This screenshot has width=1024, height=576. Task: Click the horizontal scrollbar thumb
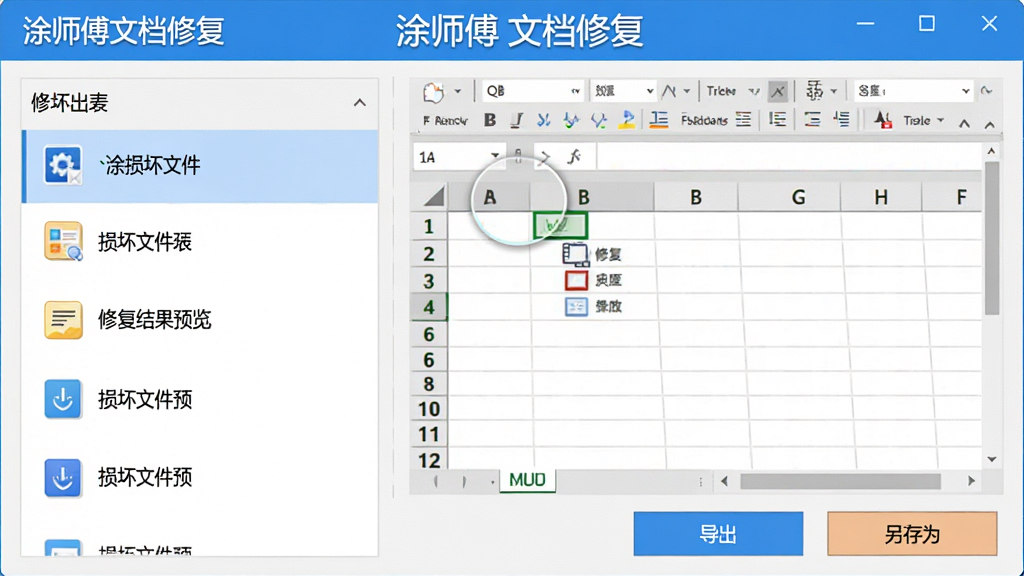pyautogui.click(x=840, y=481)
